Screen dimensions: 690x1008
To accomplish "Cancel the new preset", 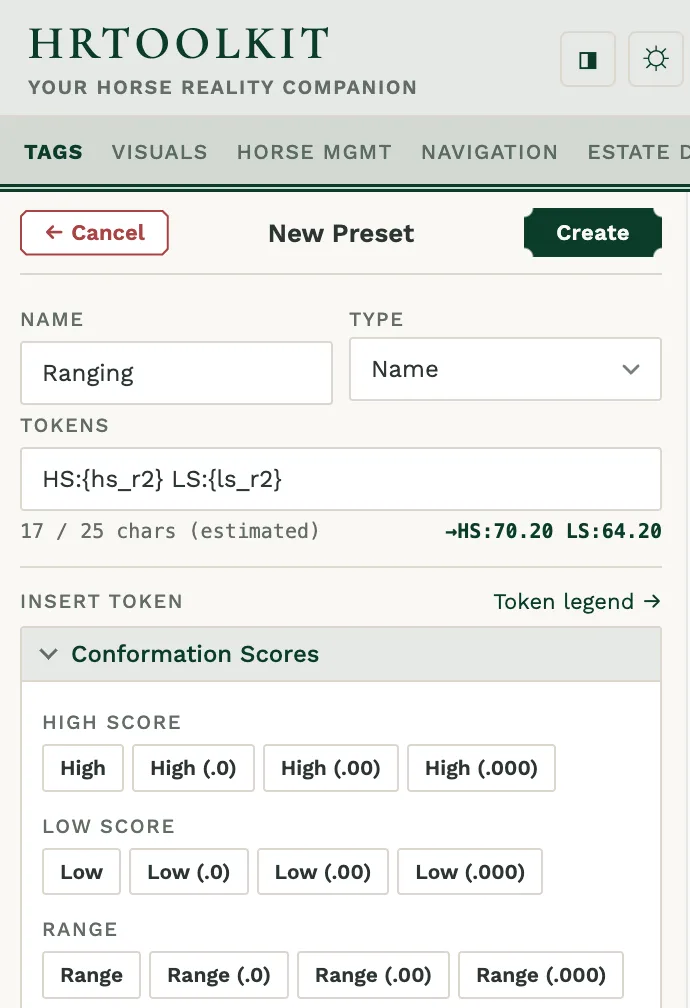I will (95, 233).
